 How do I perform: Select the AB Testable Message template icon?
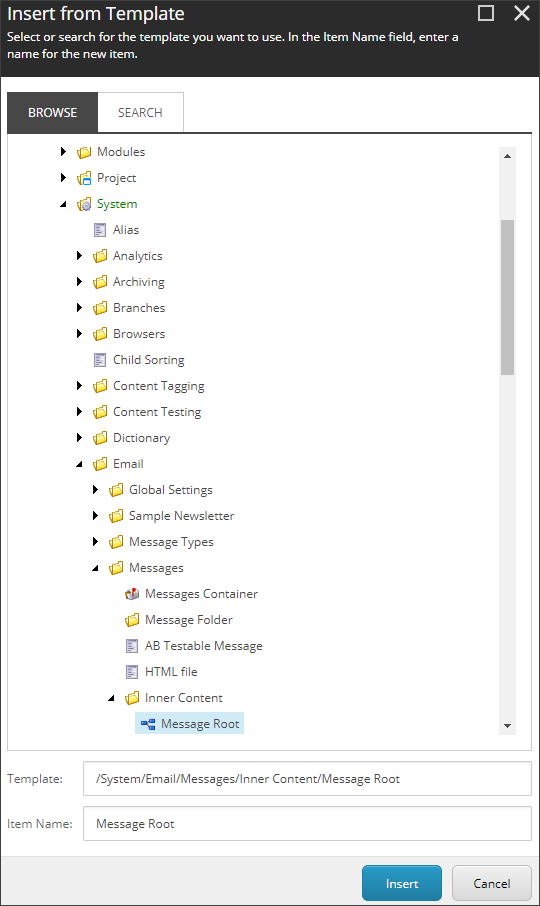pos(132,646)
